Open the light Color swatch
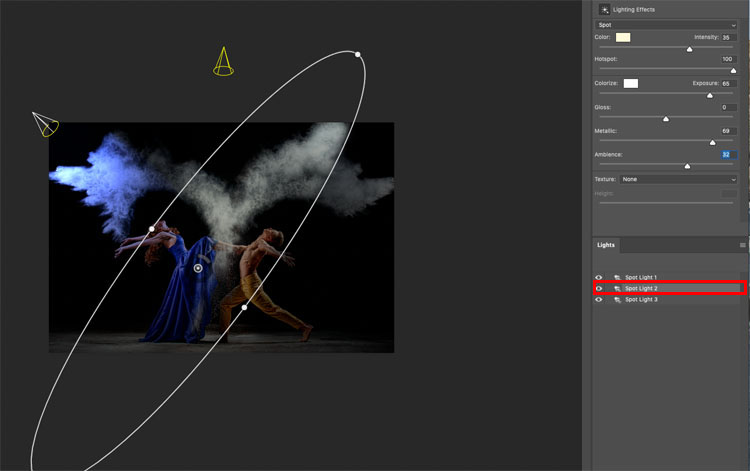The height and width of the screenshot is (471, 750). 623,37
